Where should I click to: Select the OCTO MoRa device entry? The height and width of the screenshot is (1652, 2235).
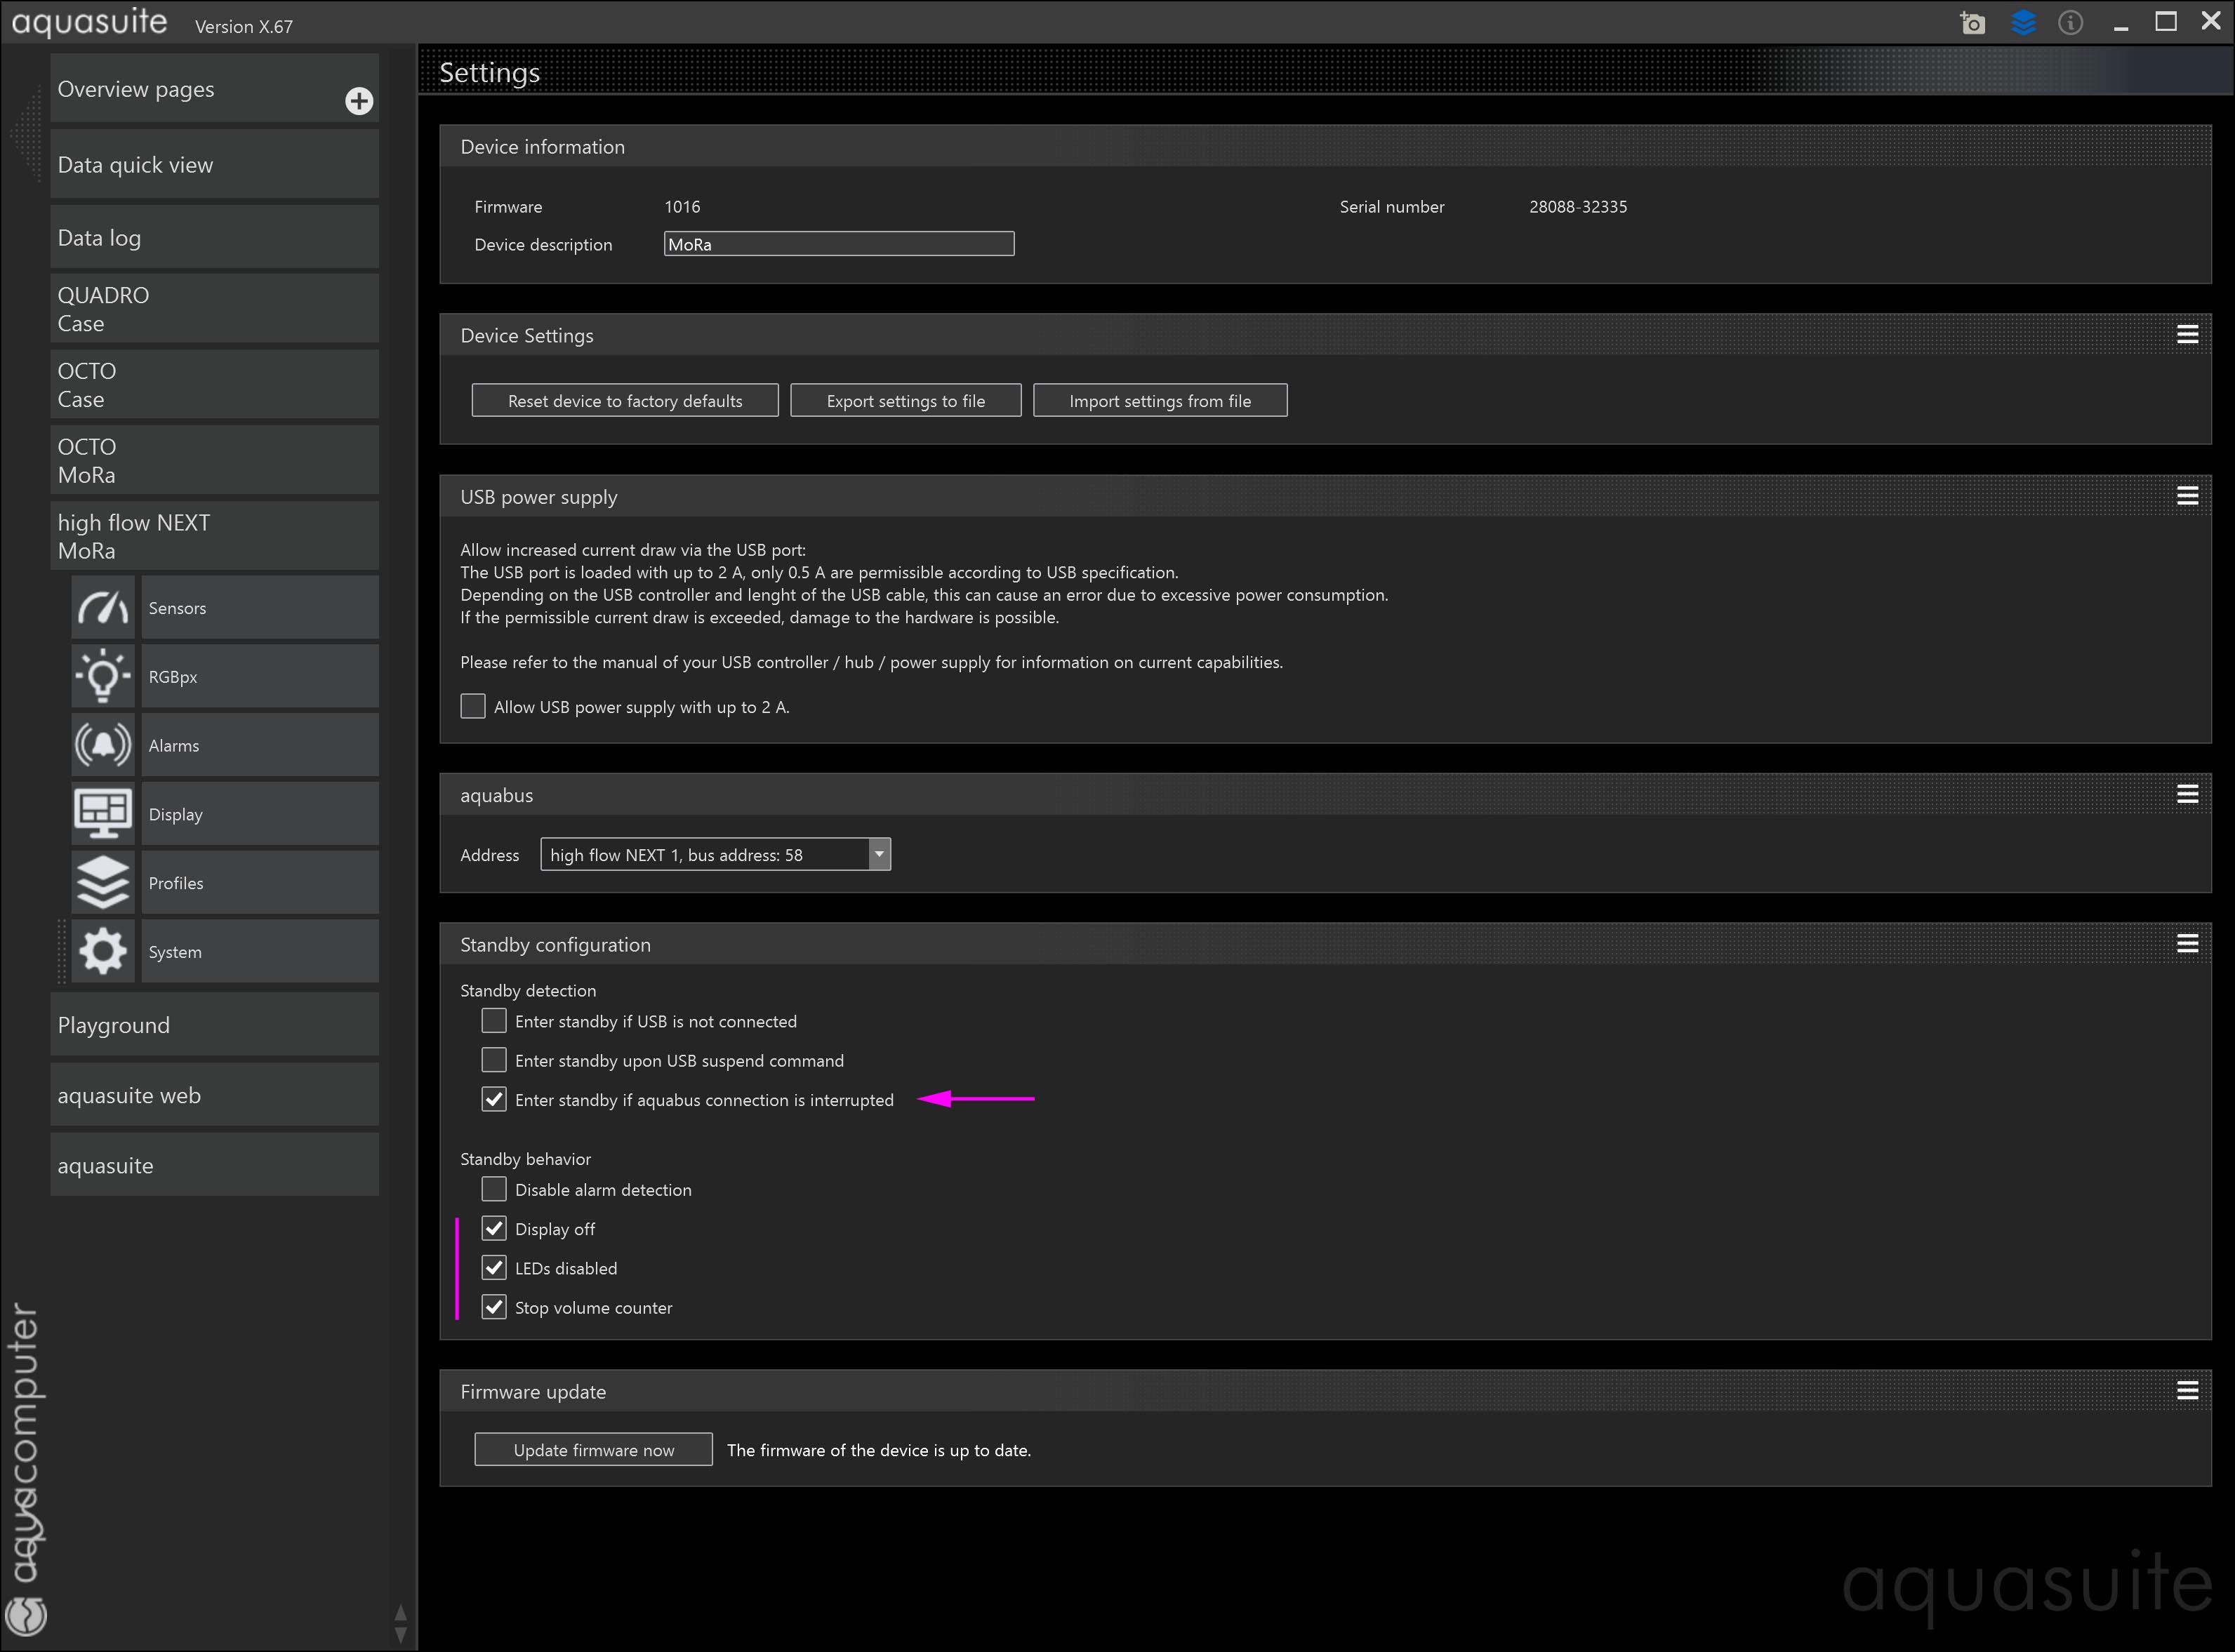click(214, 461)
